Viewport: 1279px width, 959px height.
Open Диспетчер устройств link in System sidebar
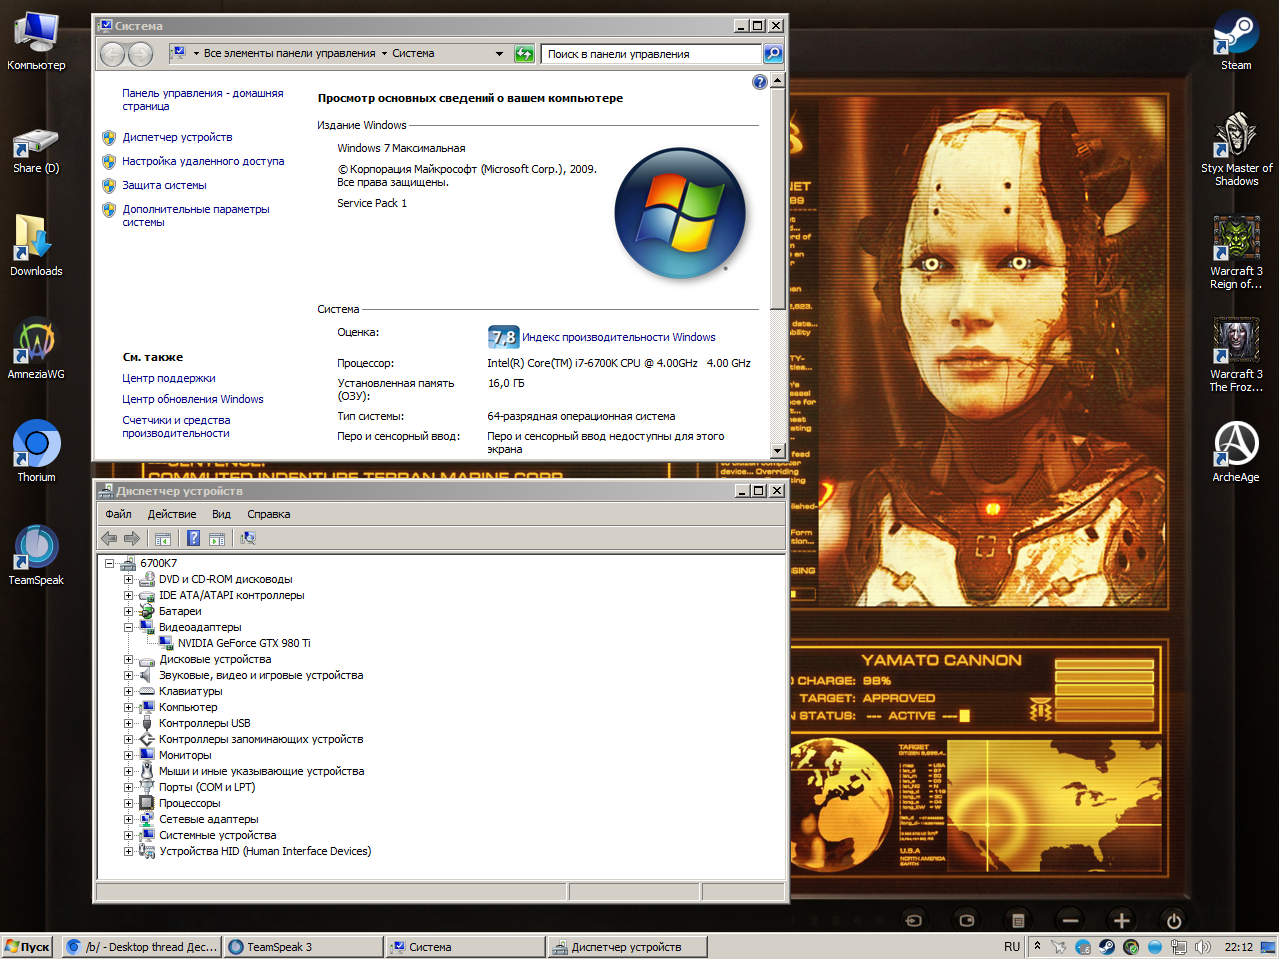177,137
